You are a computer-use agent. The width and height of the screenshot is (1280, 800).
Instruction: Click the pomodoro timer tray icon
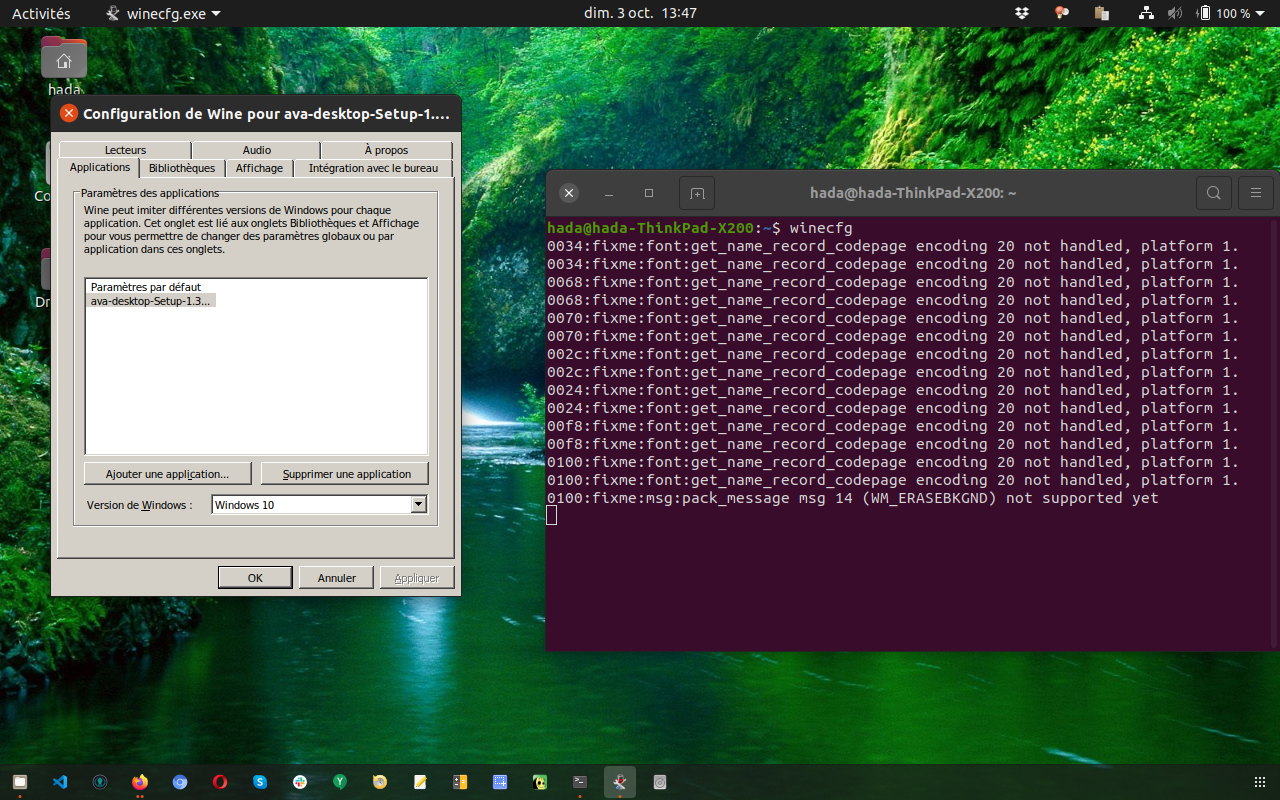[x=1062, y=13]
